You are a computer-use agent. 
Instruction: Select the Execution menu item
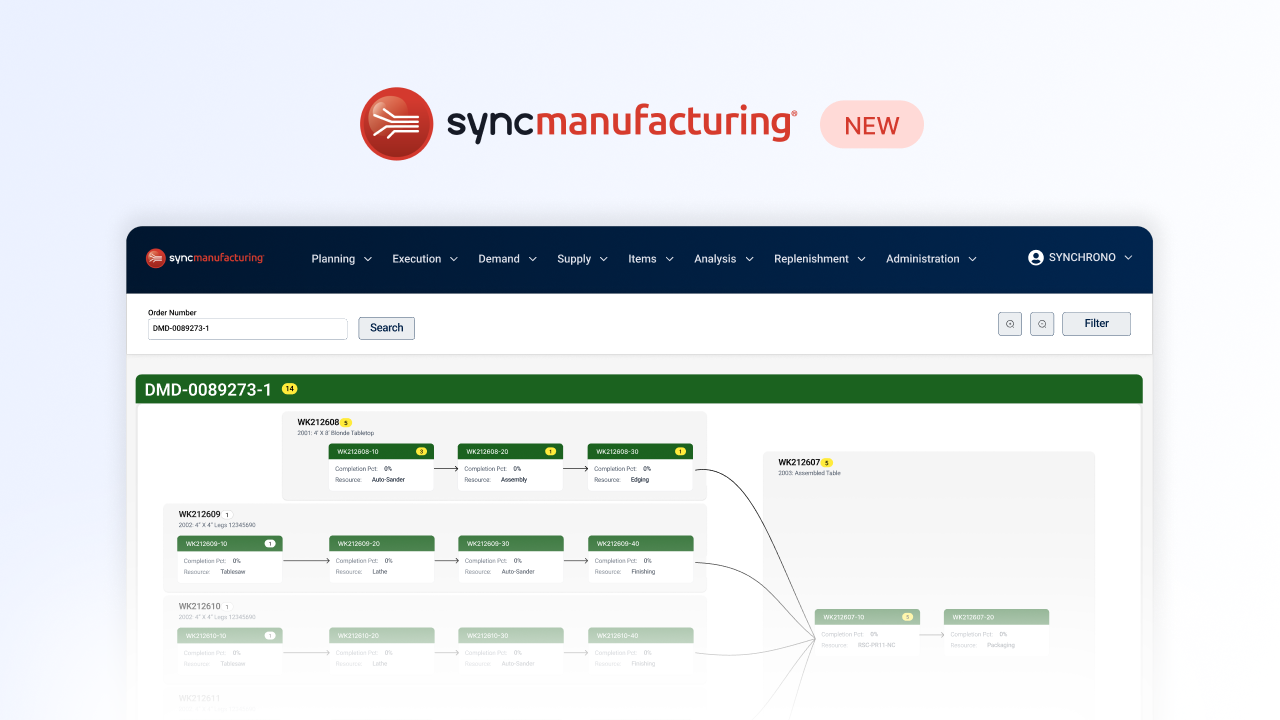point(417,258)
